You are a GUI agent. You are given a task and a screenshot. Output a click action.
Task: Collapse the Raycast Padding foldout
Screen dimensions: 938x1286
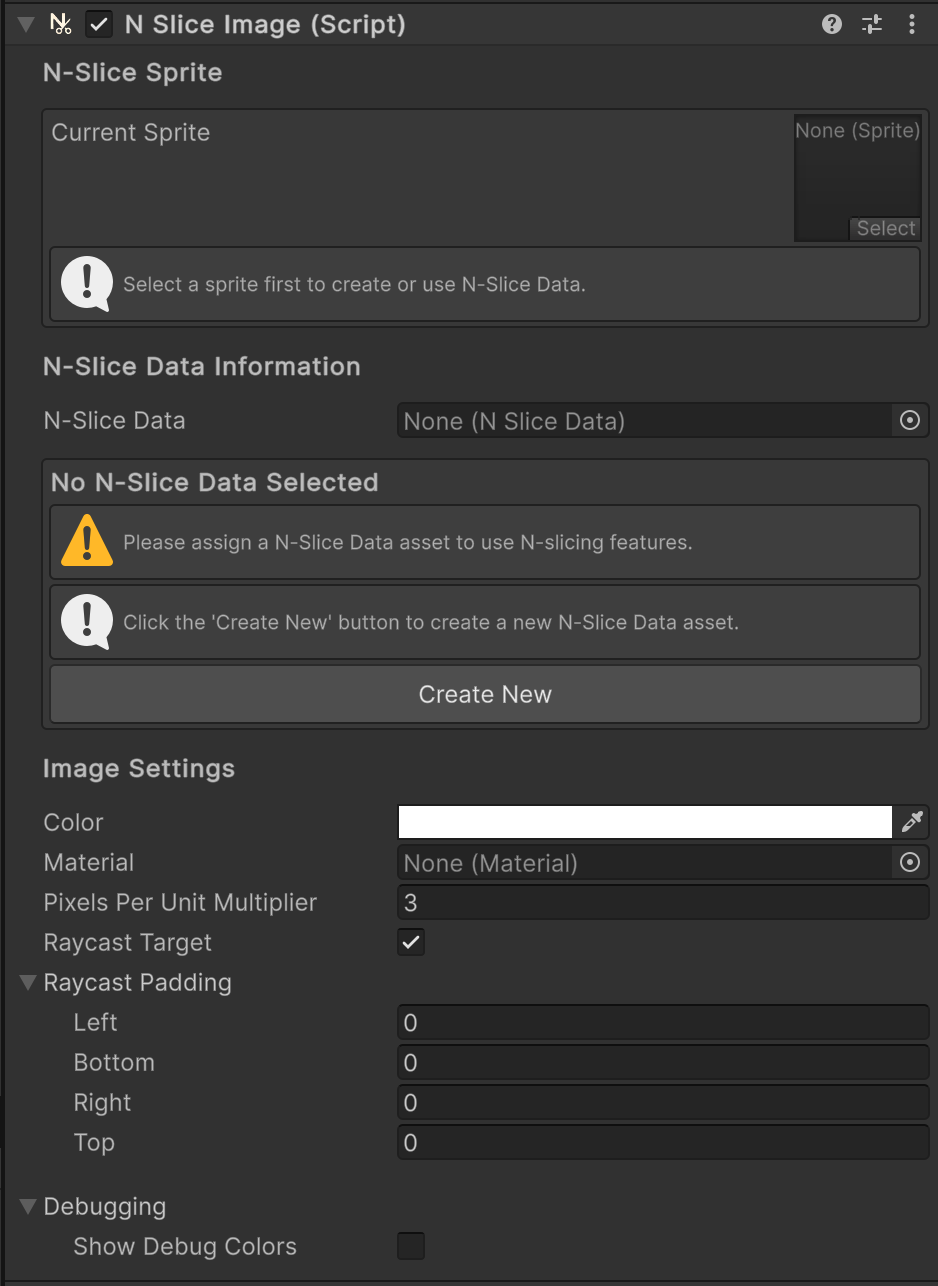28,983
